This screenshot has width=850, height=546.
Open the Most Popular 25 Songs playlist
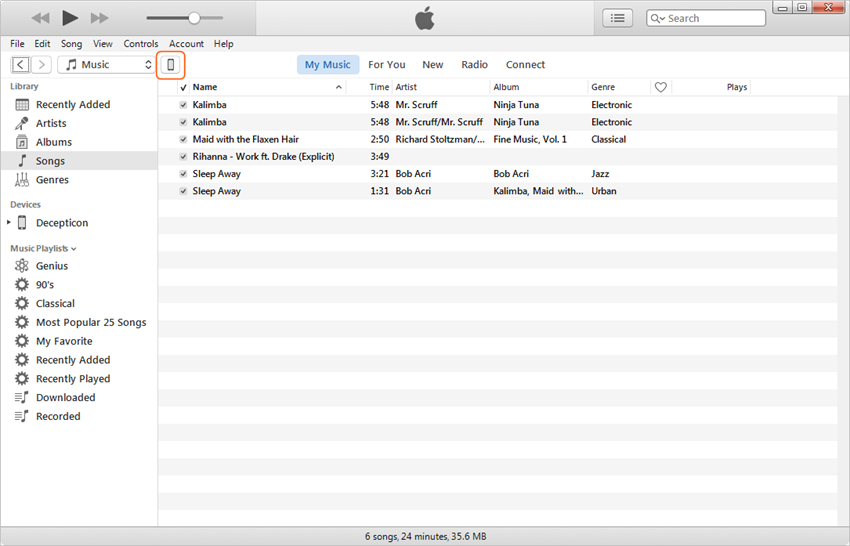coord(91,322)
